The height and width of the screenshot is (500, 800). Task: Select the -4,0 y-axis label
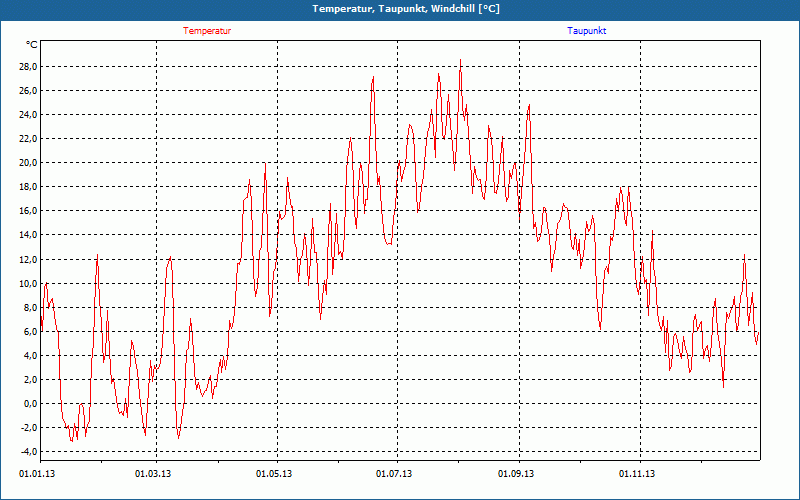point(29,452)
